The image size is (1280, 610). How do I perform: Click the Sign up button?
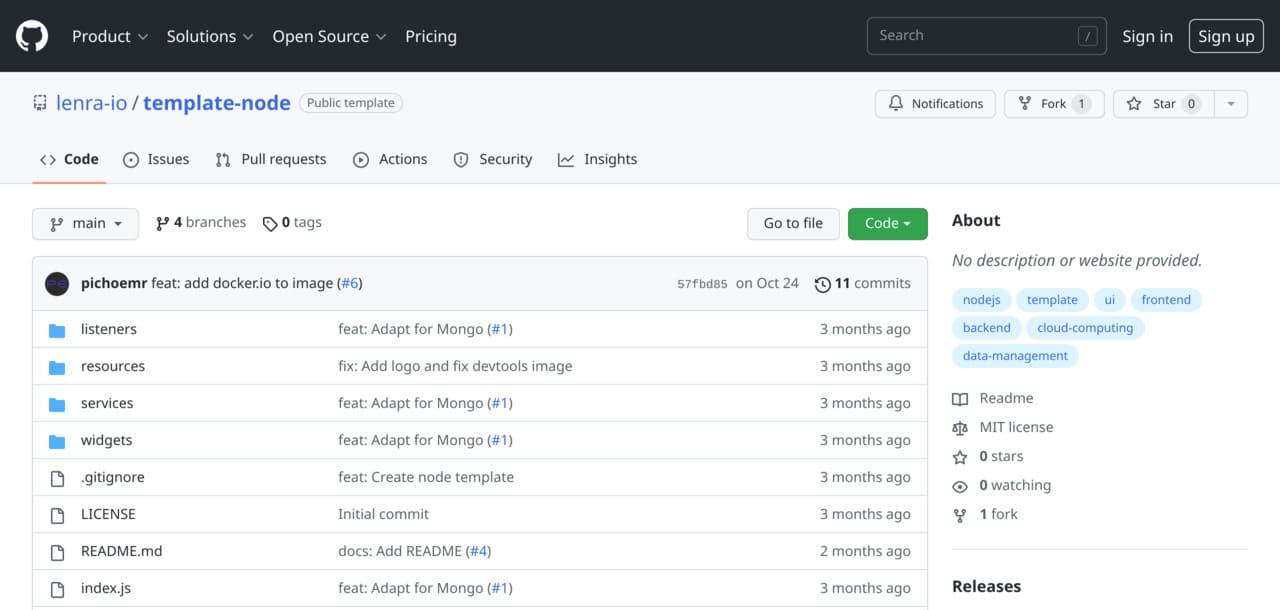pyautogui.click(x=1226, y=36)
